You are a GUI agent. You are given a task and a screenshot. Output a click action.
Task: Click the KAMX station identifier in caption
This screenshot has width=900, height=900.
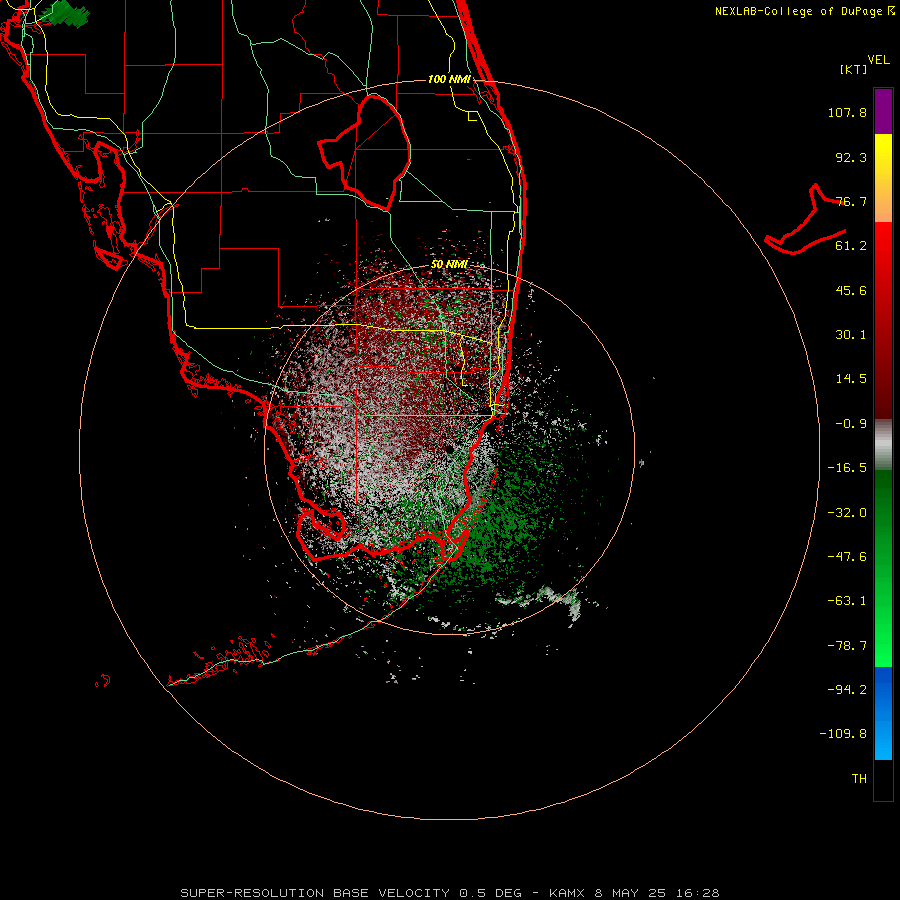(x=567, y=893)
